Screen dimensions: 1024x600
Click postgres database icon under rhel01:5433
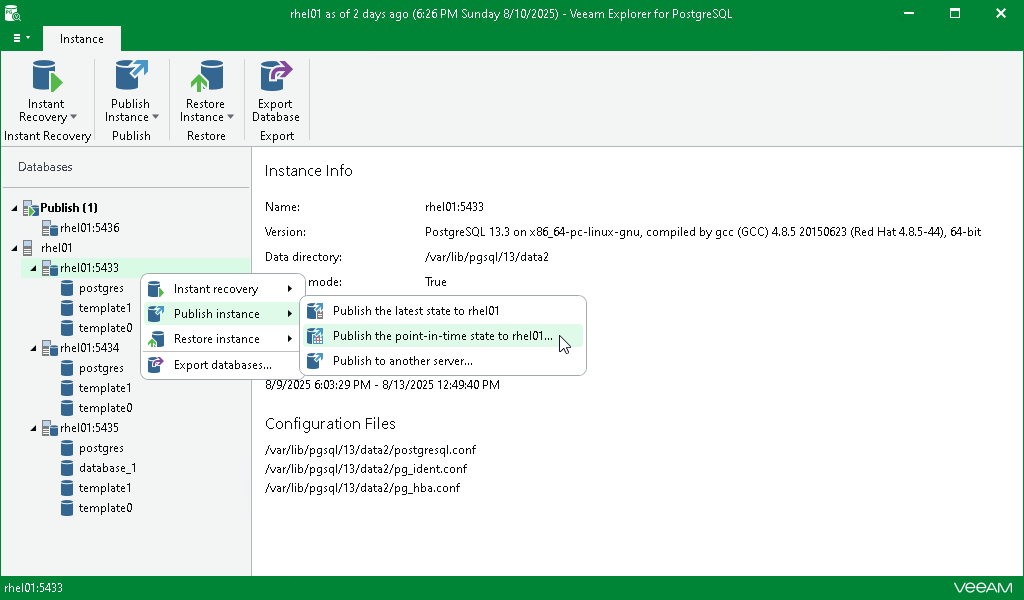pyautogui.click(x=67, y=288)
